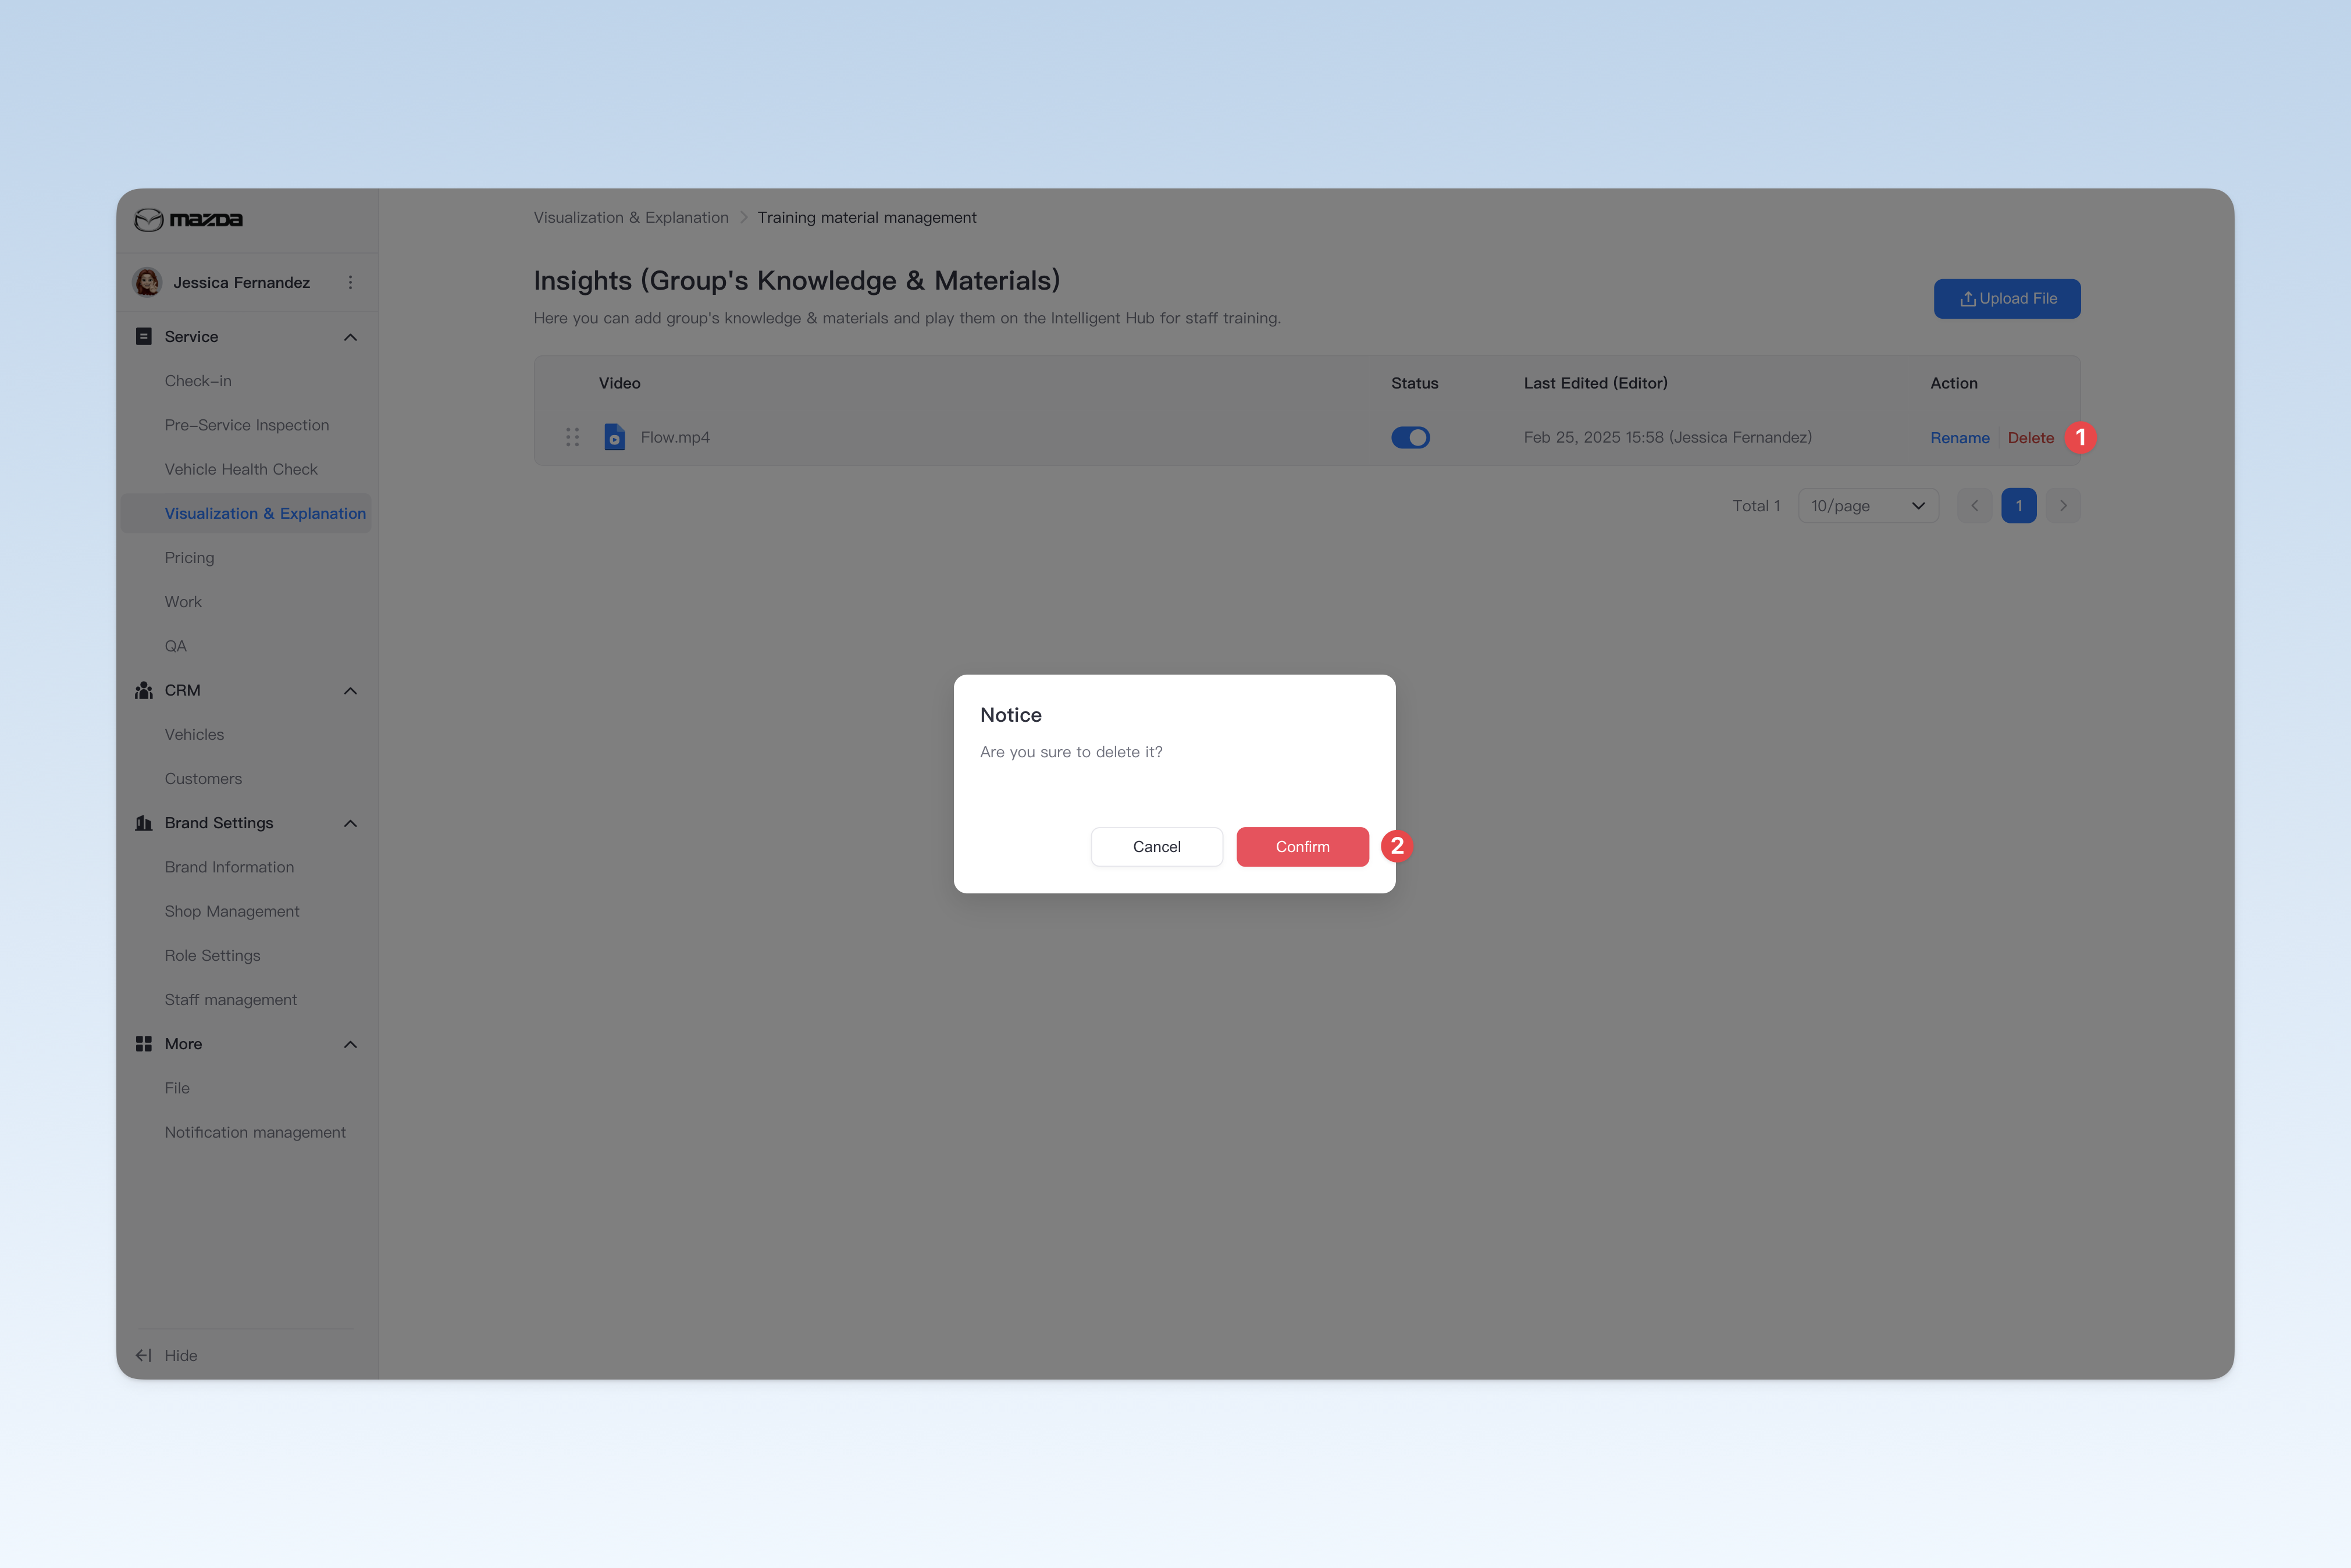Collapse the CRM section chevron
This screenshot has height=1568, width=2351.
(350, 691)
